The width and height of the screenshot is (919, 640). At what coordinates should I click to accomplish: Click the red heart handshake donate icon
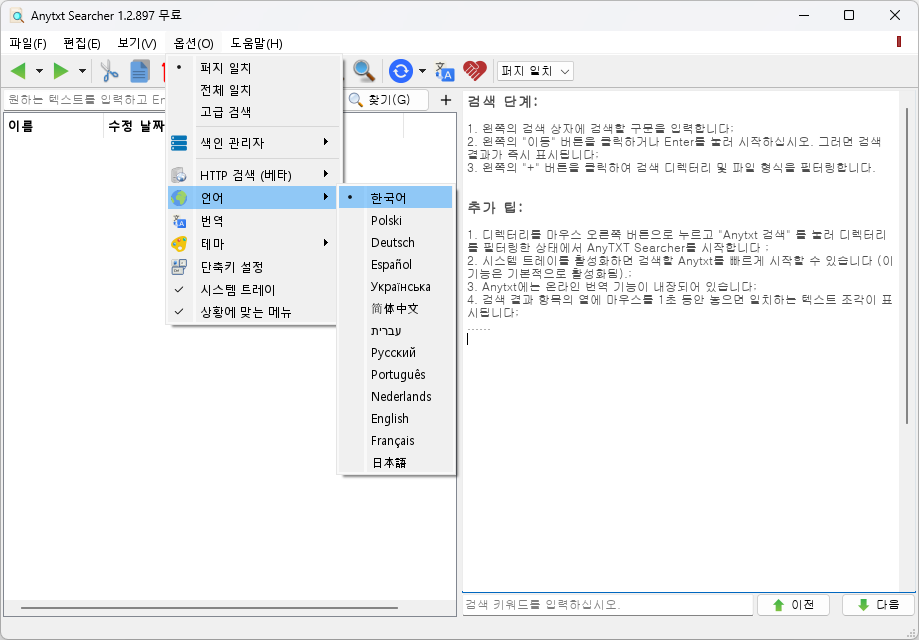click(x=475, y=71)
